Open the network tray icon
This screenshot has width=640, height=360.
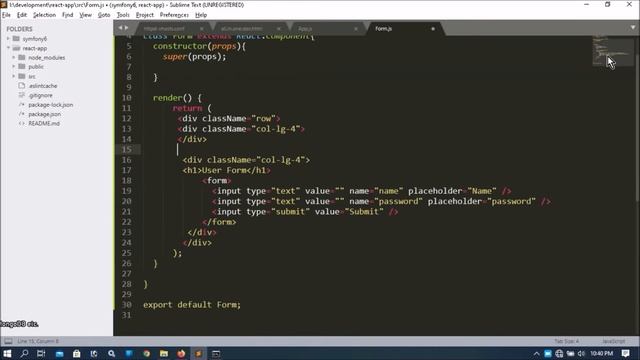click(559, 353)
